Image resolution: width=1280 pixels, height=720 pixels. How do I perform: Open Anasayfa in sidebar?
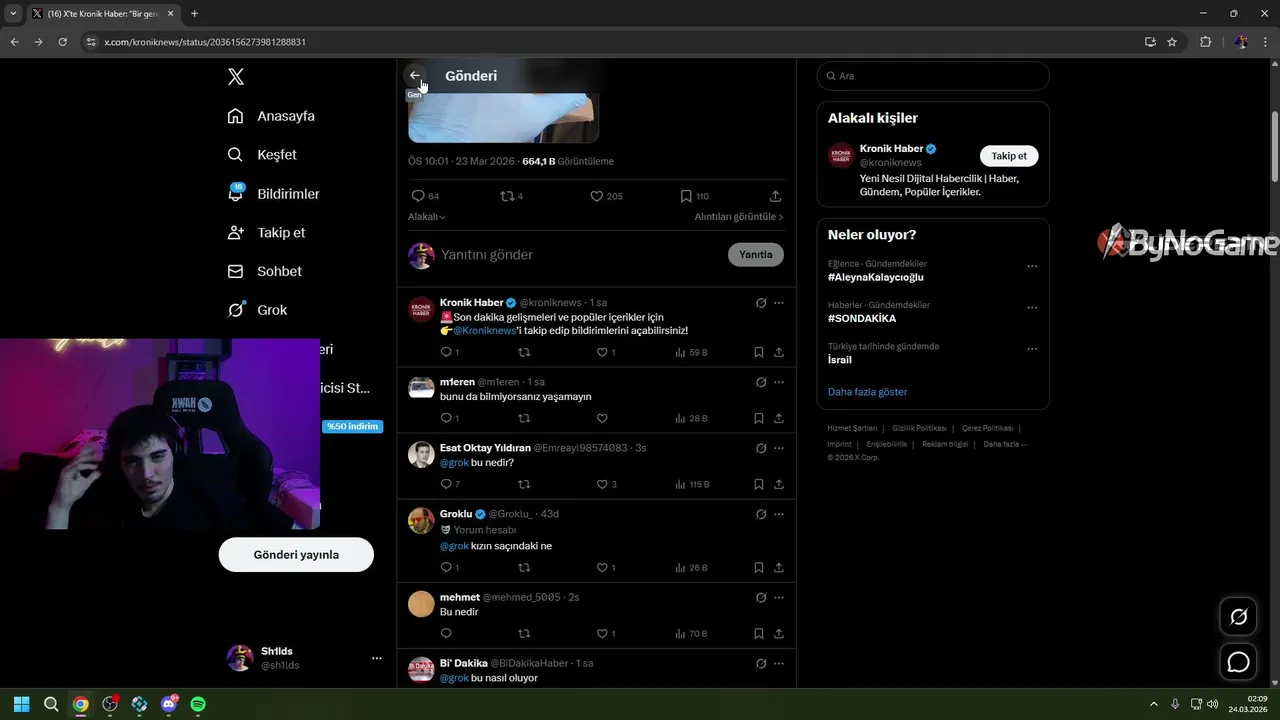[x=271, y=116]
